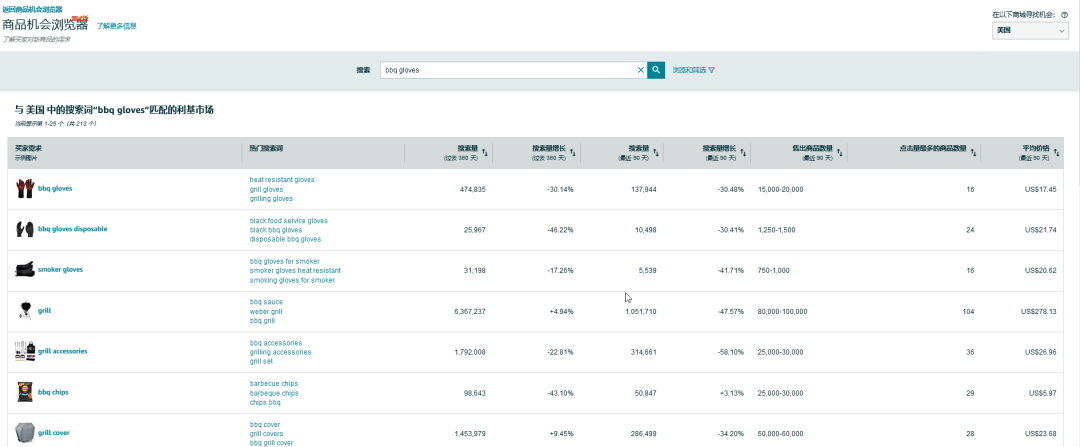
Task: Expand the 浏览和筛选 filter panel
Action: coord(694,70)
